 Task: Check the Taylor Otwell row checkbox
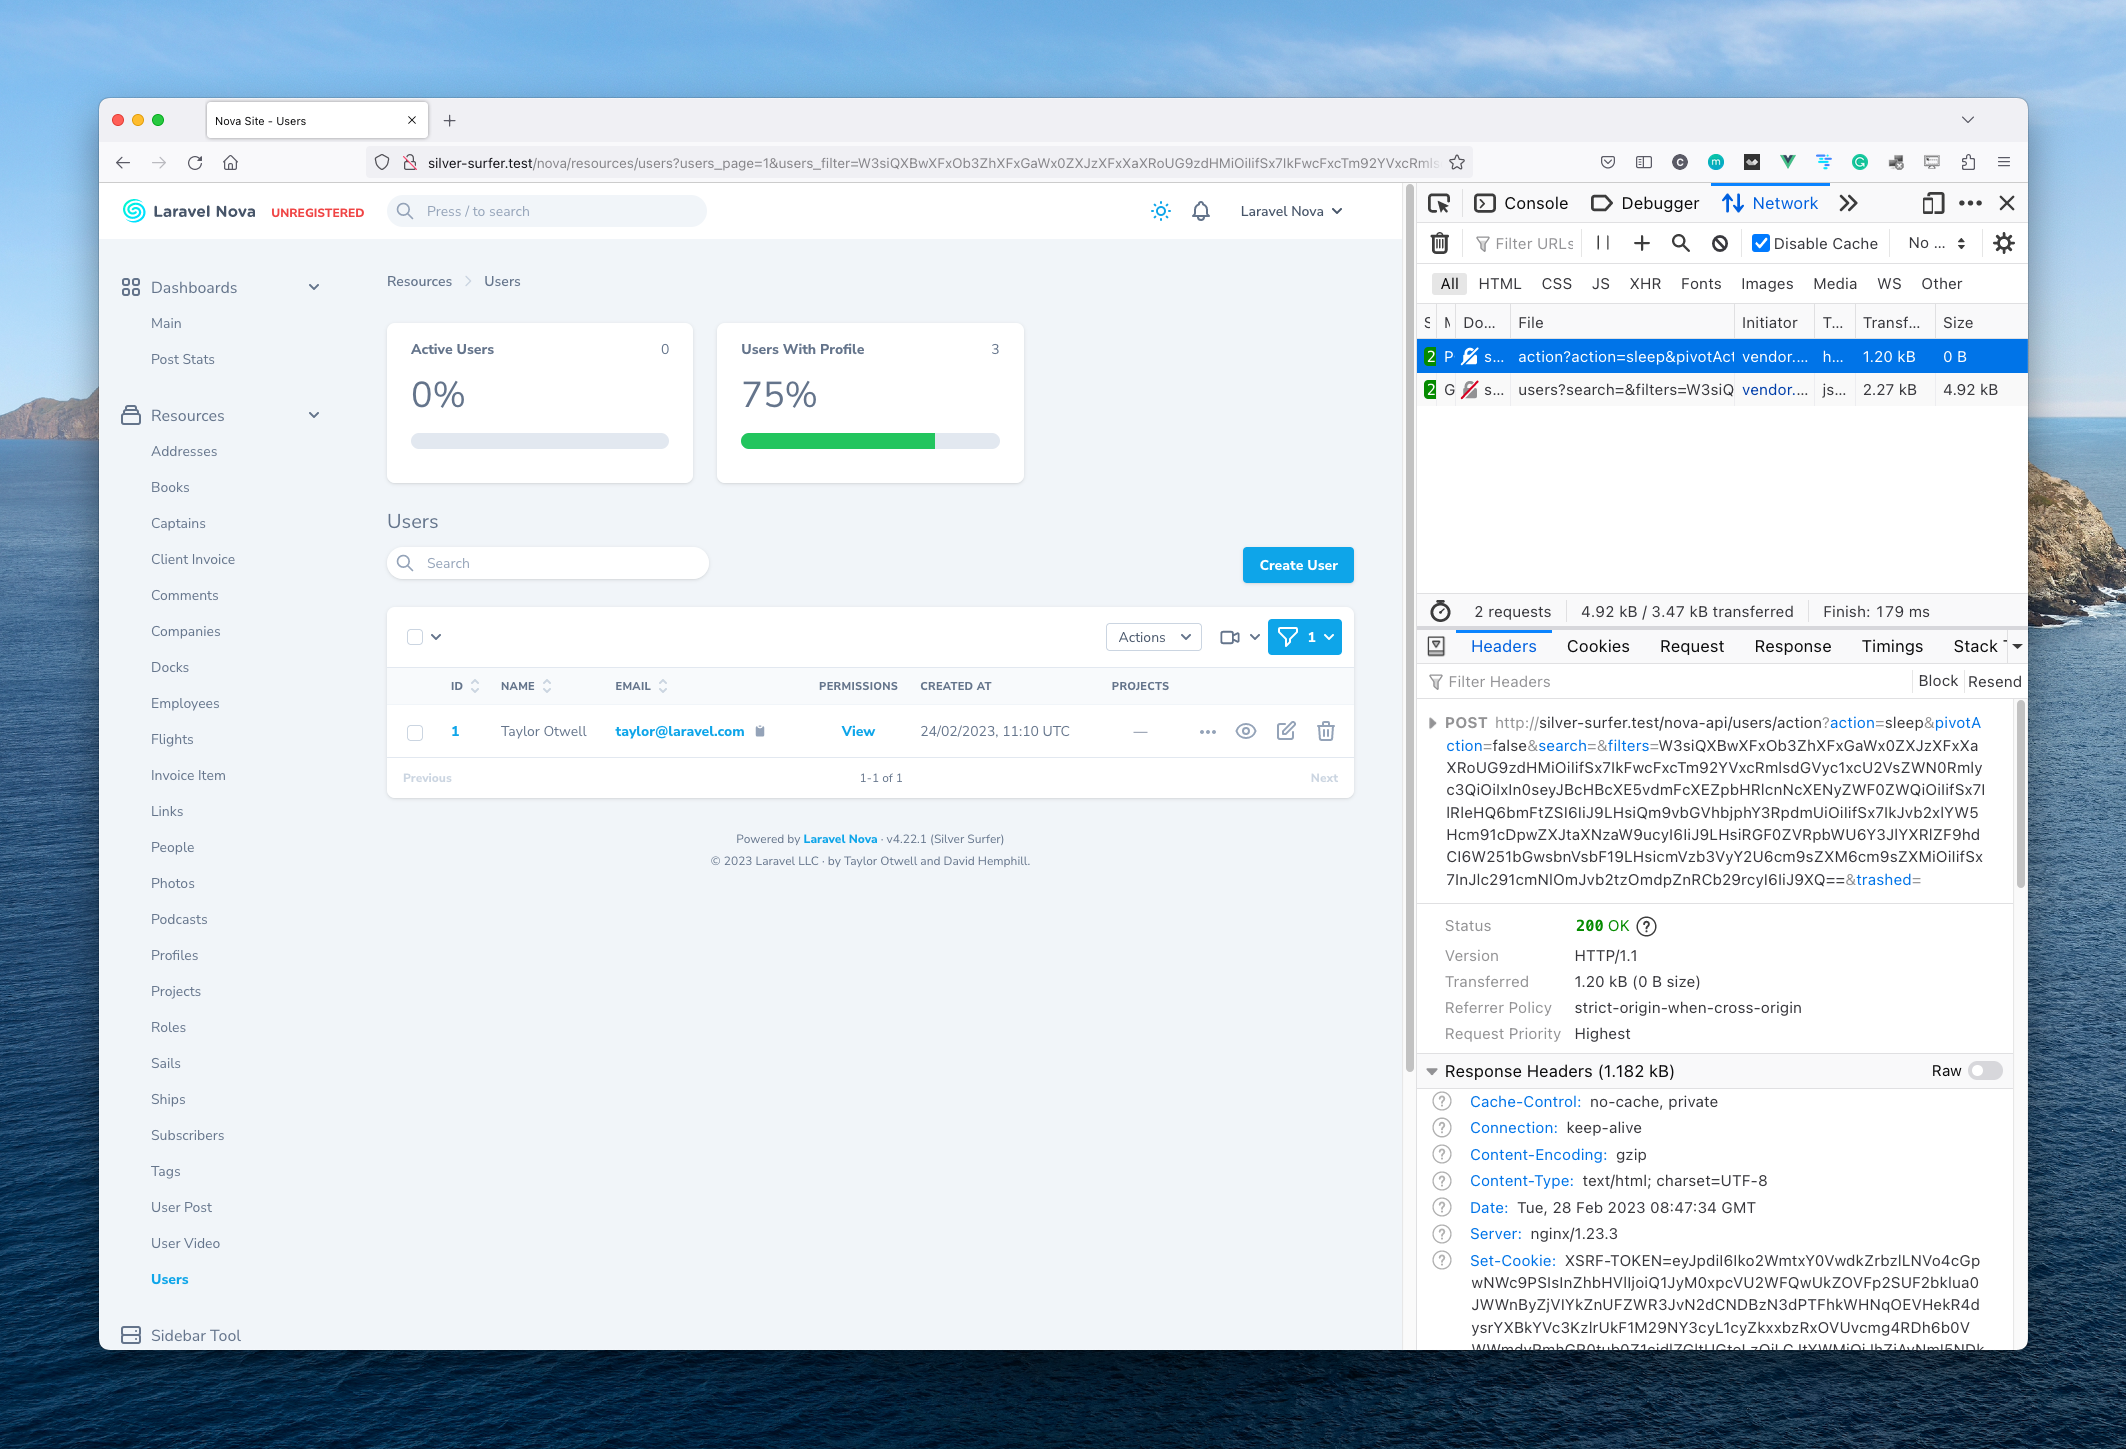pos(415,732)
